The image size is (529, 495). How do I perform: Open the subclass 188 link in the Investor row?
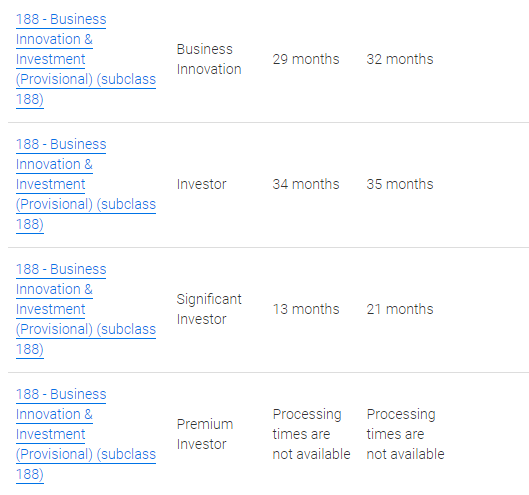86,184
